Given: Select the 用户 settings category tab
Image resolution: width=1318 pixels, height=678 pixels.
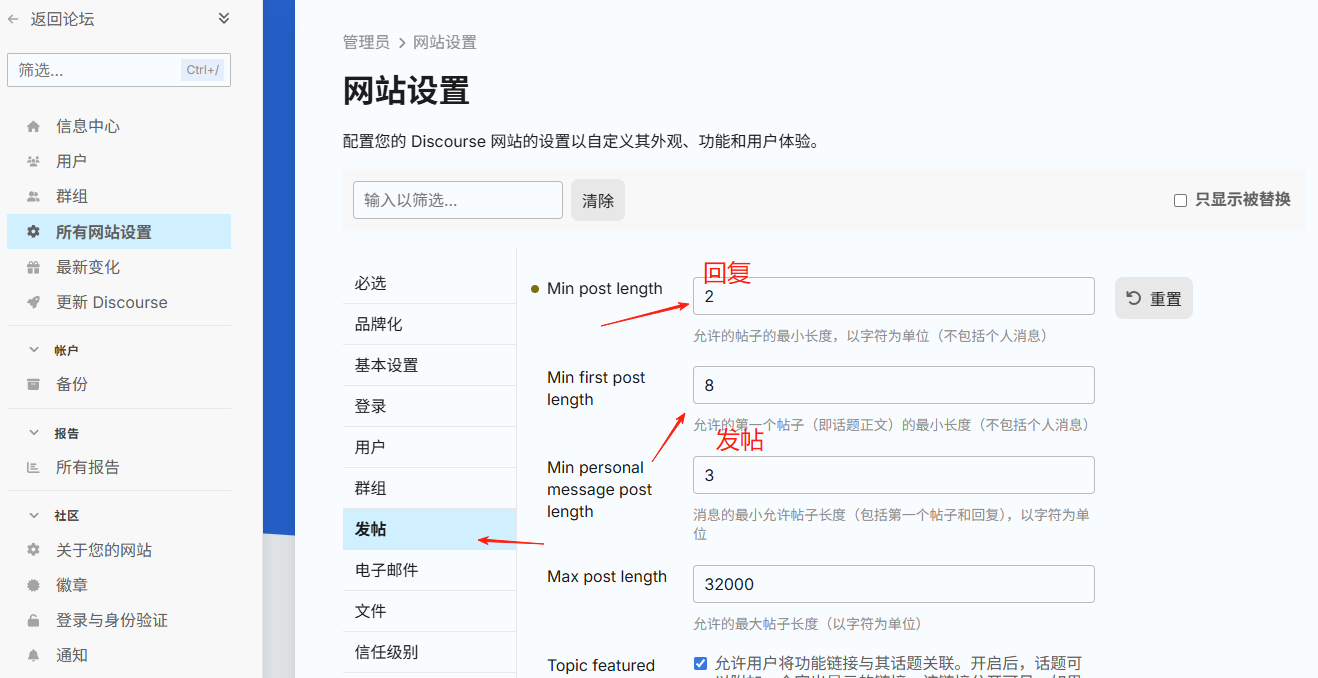Looking at the screenshot, I should pos(429,447).
